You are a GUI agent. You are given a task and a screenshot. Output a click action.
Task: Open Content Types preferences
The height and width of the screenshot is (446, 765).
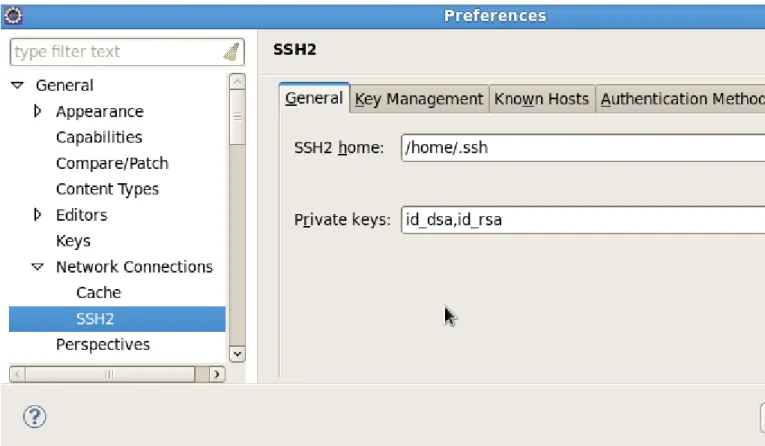[107, 189]
